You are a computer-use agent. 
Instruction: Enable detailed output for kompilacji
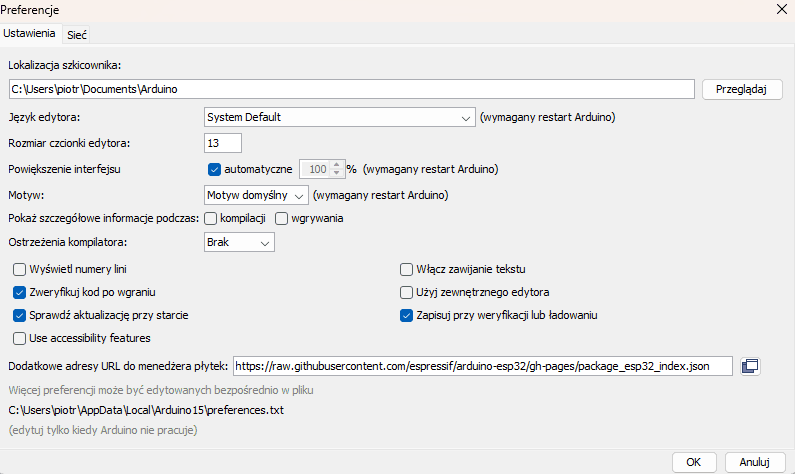coord(211,218)
